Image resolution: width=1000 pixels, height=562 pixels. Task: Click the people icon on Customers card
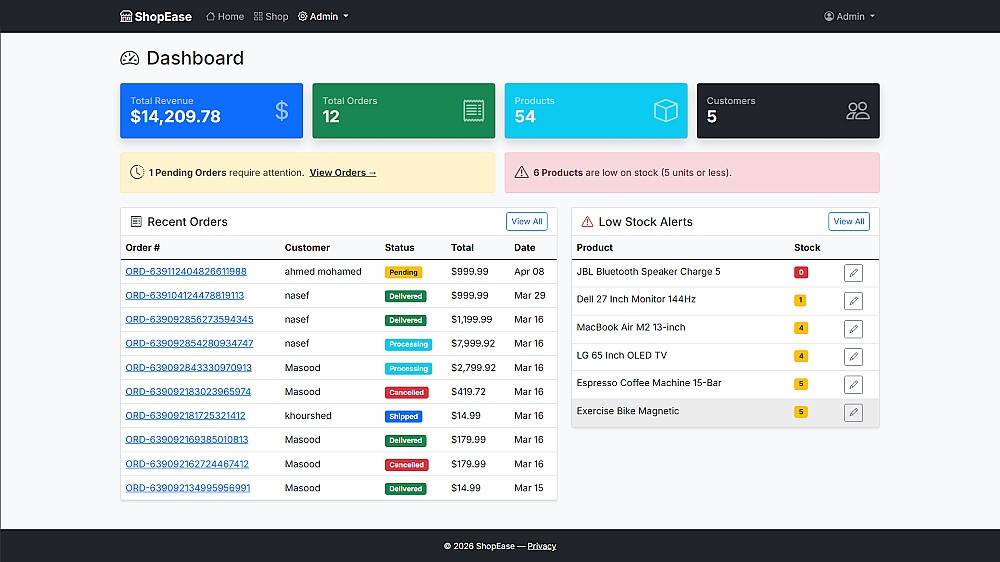(858, 111)
